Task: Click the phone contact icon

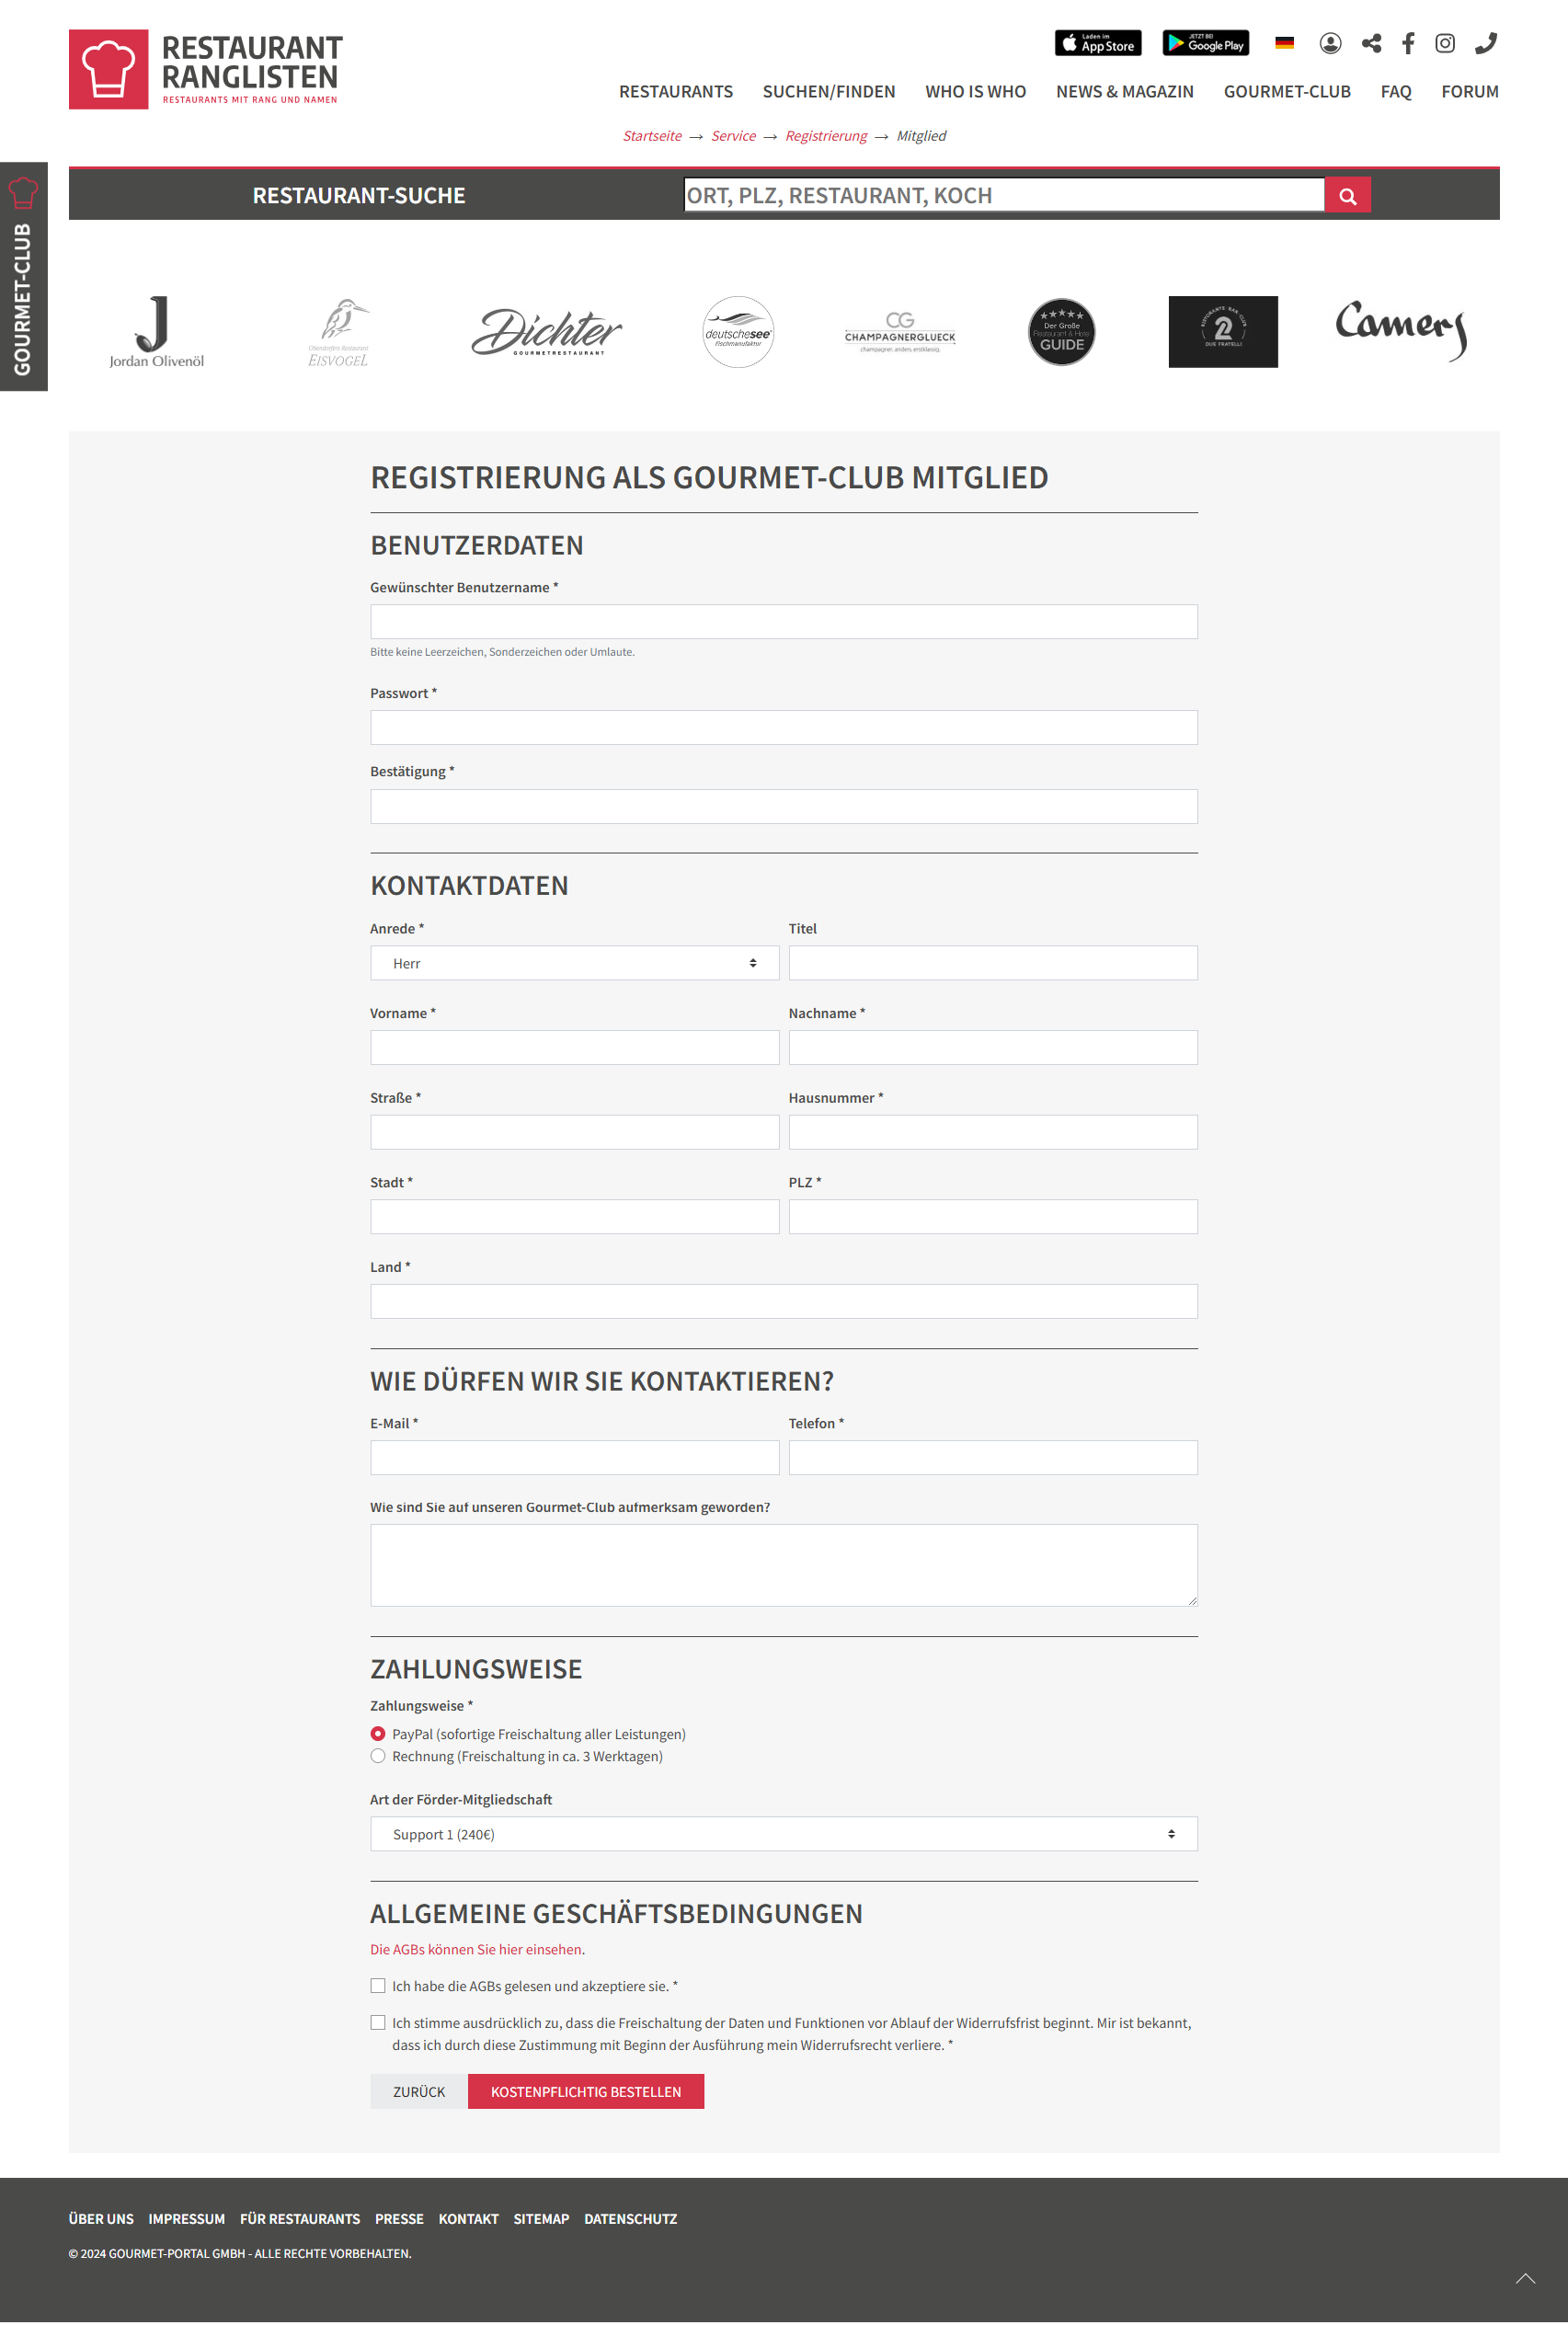Action: pyautogui.click(x=1485, y=43)
